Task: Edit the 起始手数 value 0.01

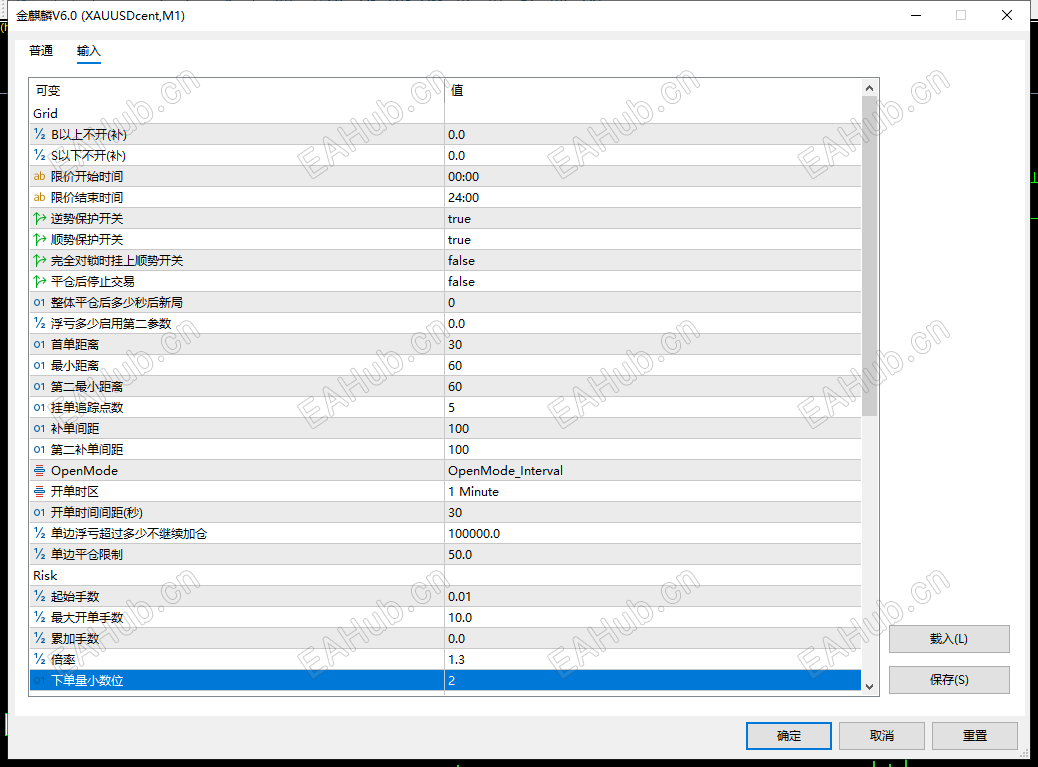Action: [653, 597]
